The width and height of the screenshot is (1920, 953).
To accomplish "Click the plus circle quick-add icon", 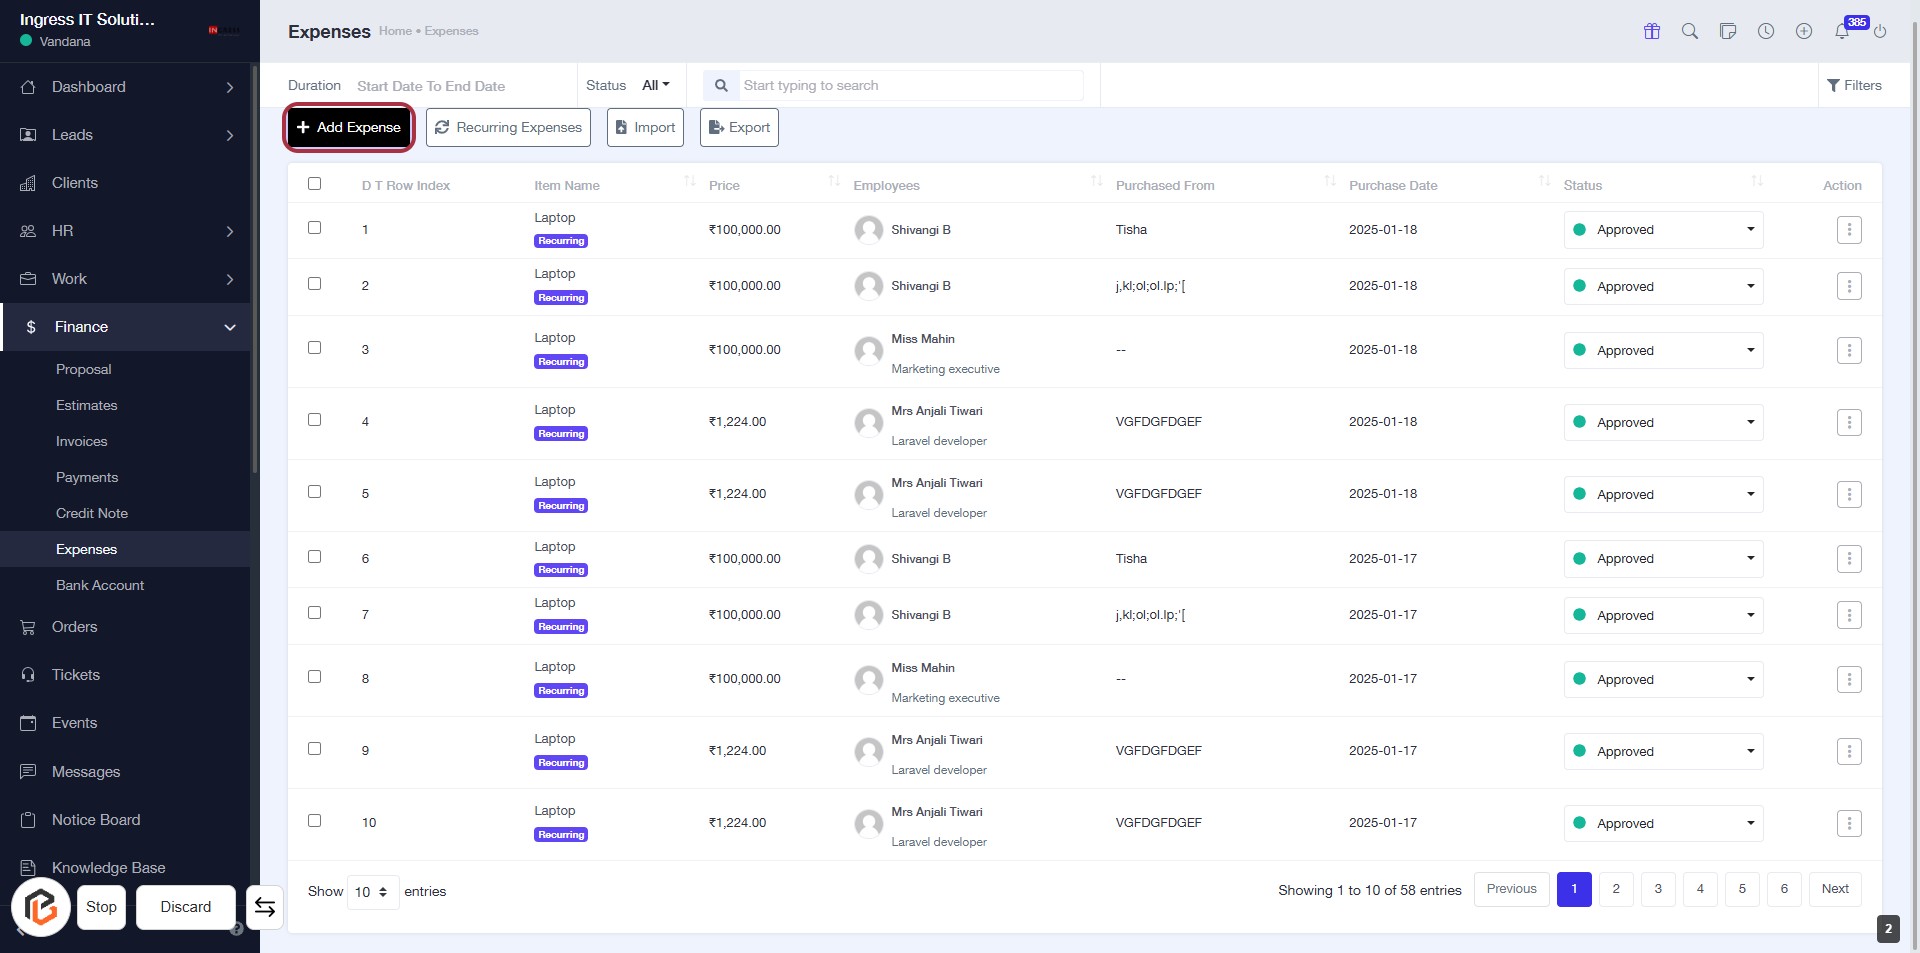I will pyautogui.click(x=1804, y=31).
